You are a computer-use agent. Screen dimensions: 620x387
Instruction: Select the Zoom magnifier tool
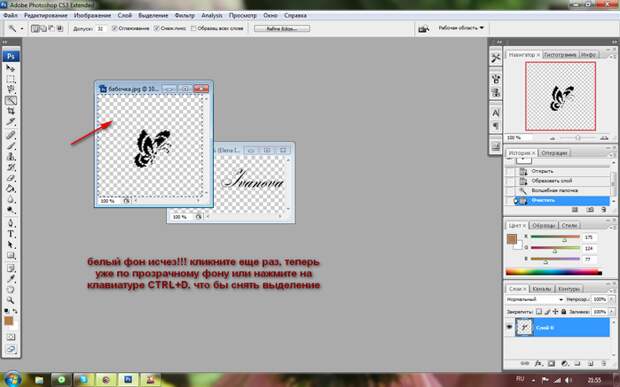tap(11, 300)
